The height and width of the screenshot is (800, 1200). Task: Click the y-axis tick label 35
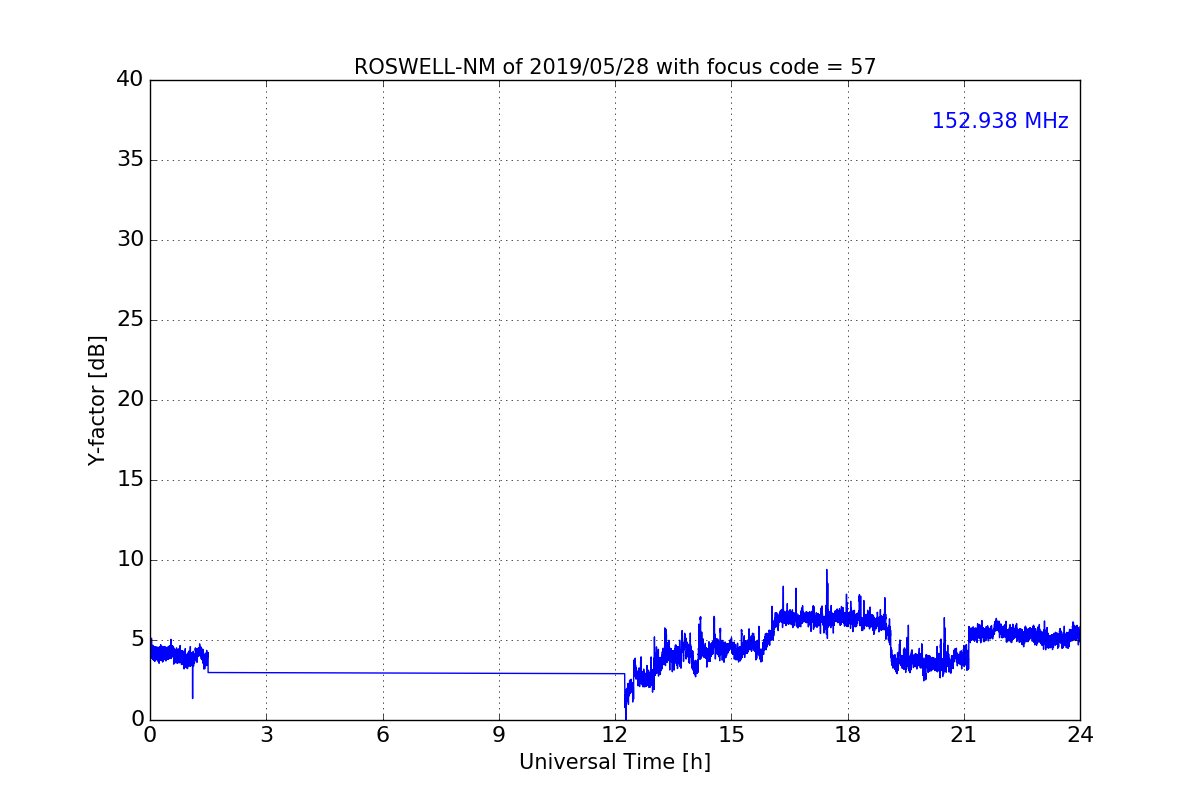pos(130,160)
